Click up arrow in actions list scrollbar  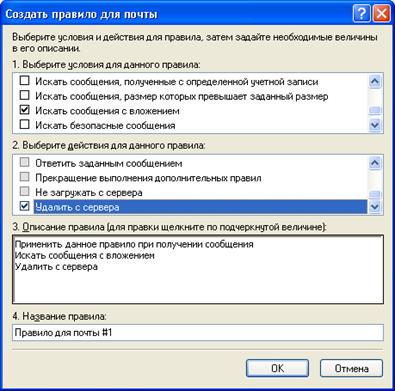point(375,163)
